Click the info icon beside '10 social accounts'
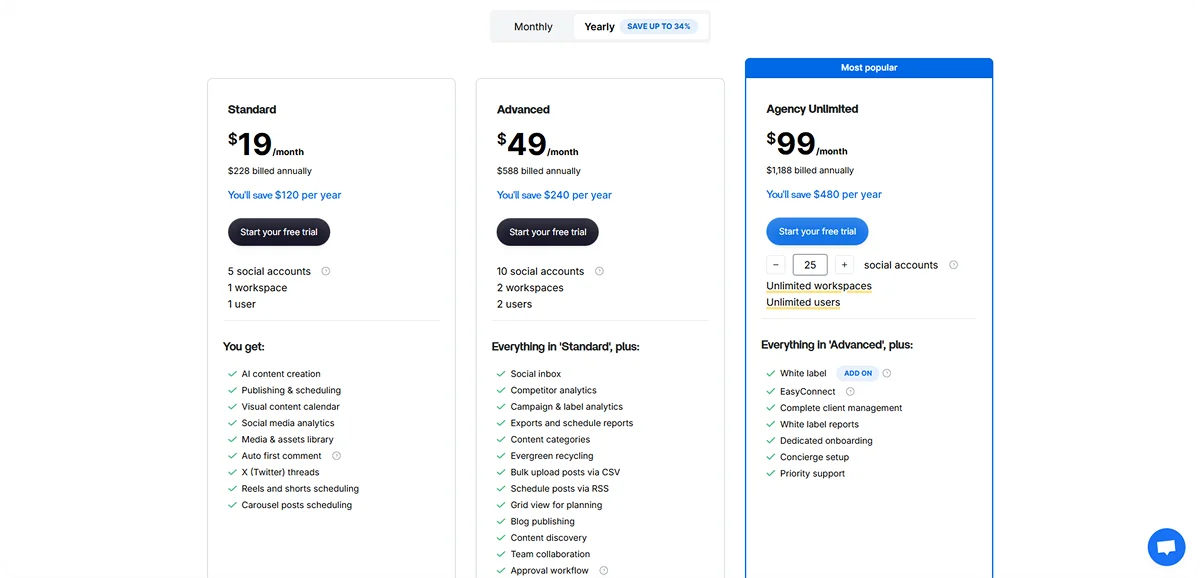This screenshot has height=578, width=1200. pos(599,270)
